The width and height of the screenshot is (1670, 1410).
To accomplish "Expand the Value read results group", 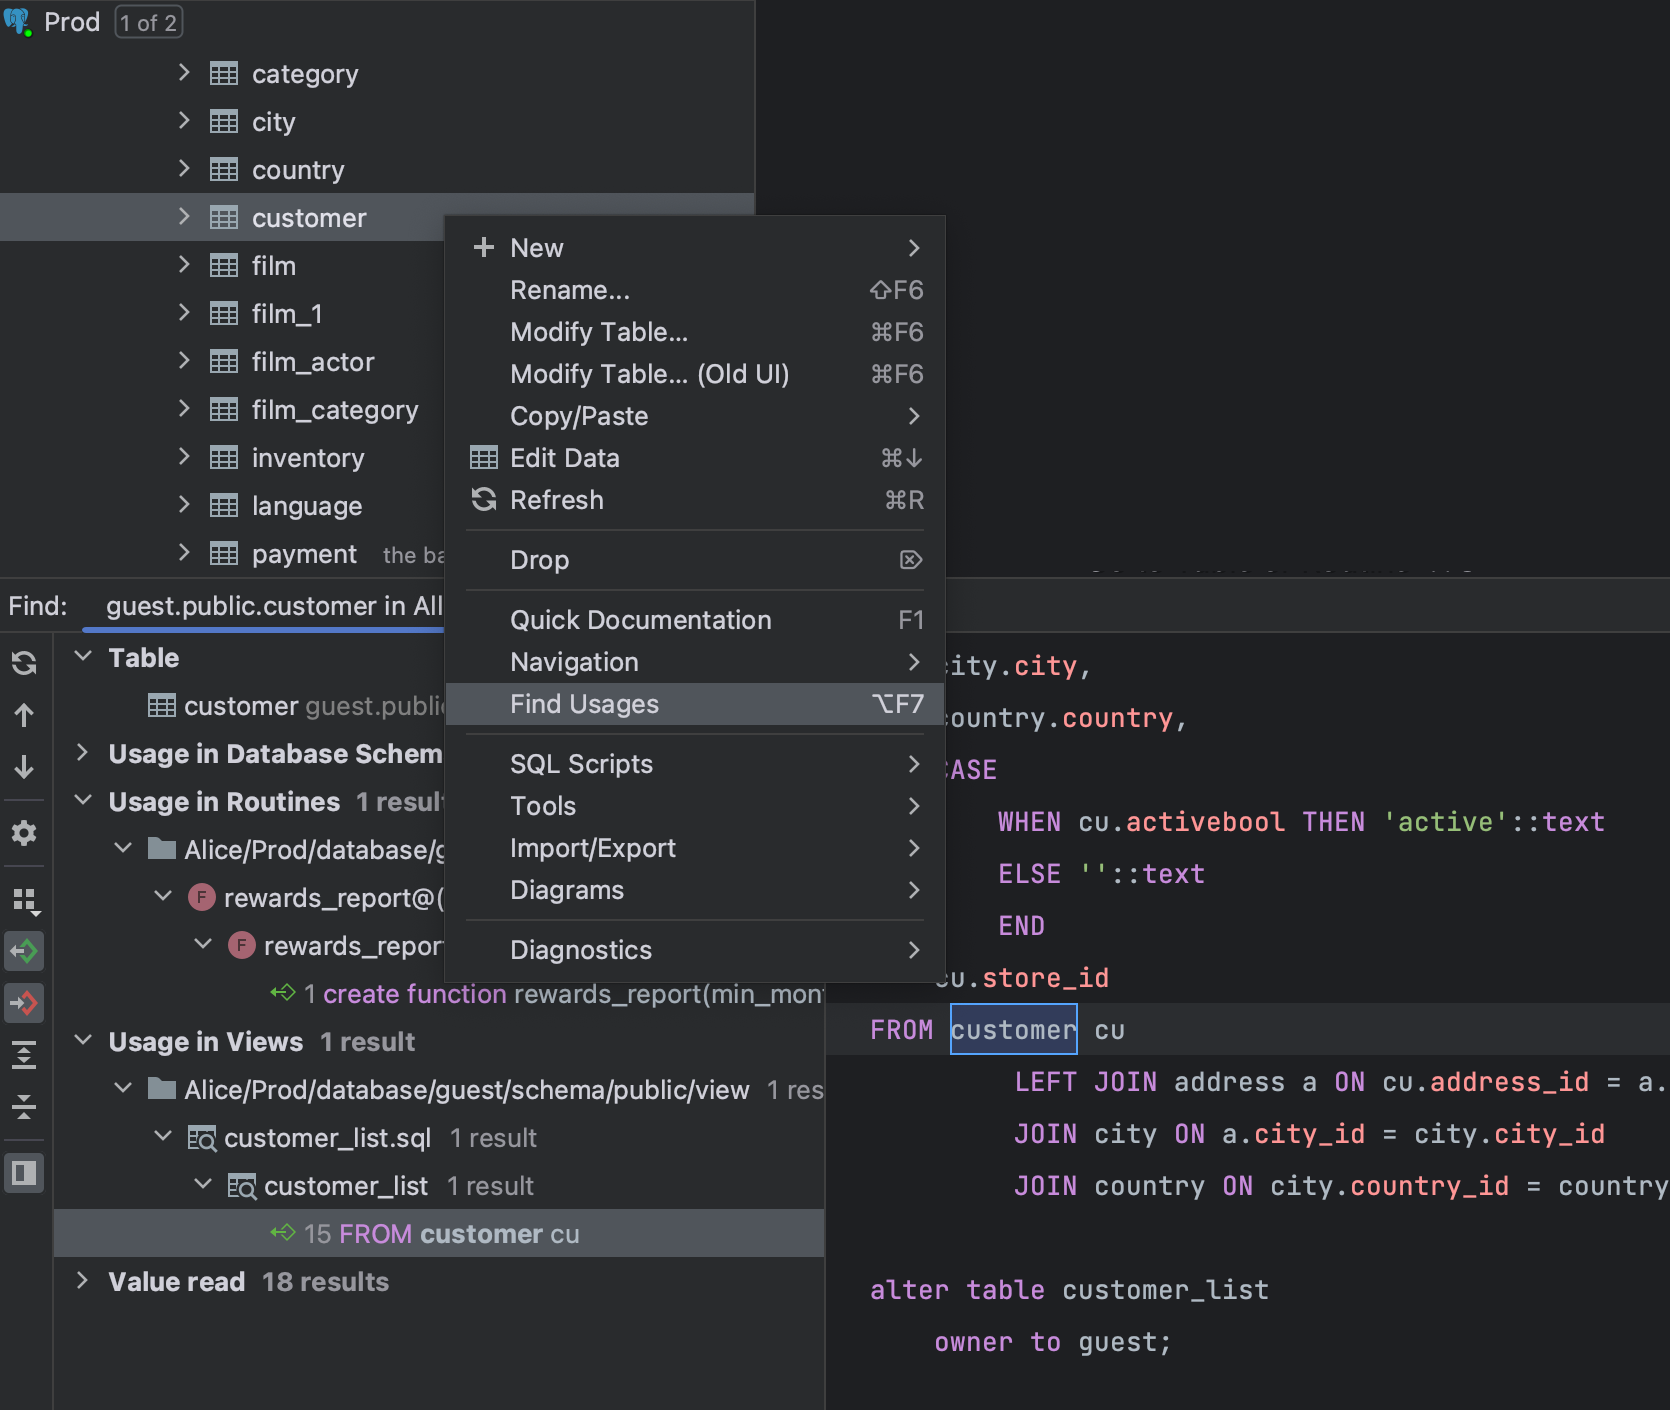I will pyautogui.click(x=83, y=1281).
